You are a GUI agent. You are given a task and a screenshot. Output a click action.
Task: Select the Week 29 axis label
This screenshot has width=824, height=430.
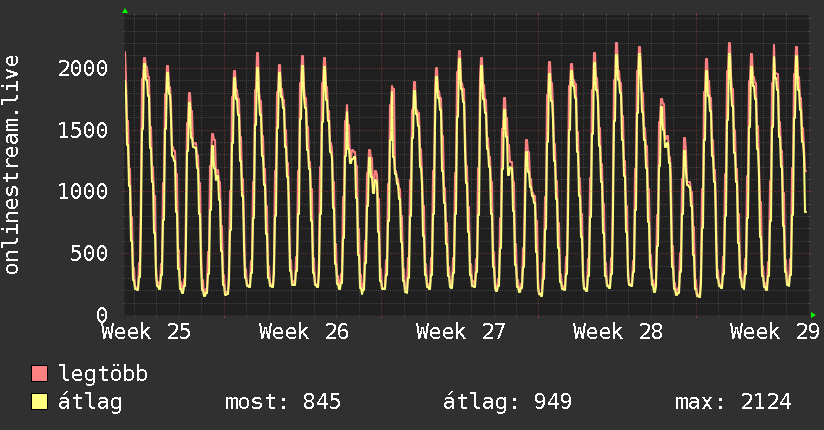pyautogui.click(x=775, y=332)
